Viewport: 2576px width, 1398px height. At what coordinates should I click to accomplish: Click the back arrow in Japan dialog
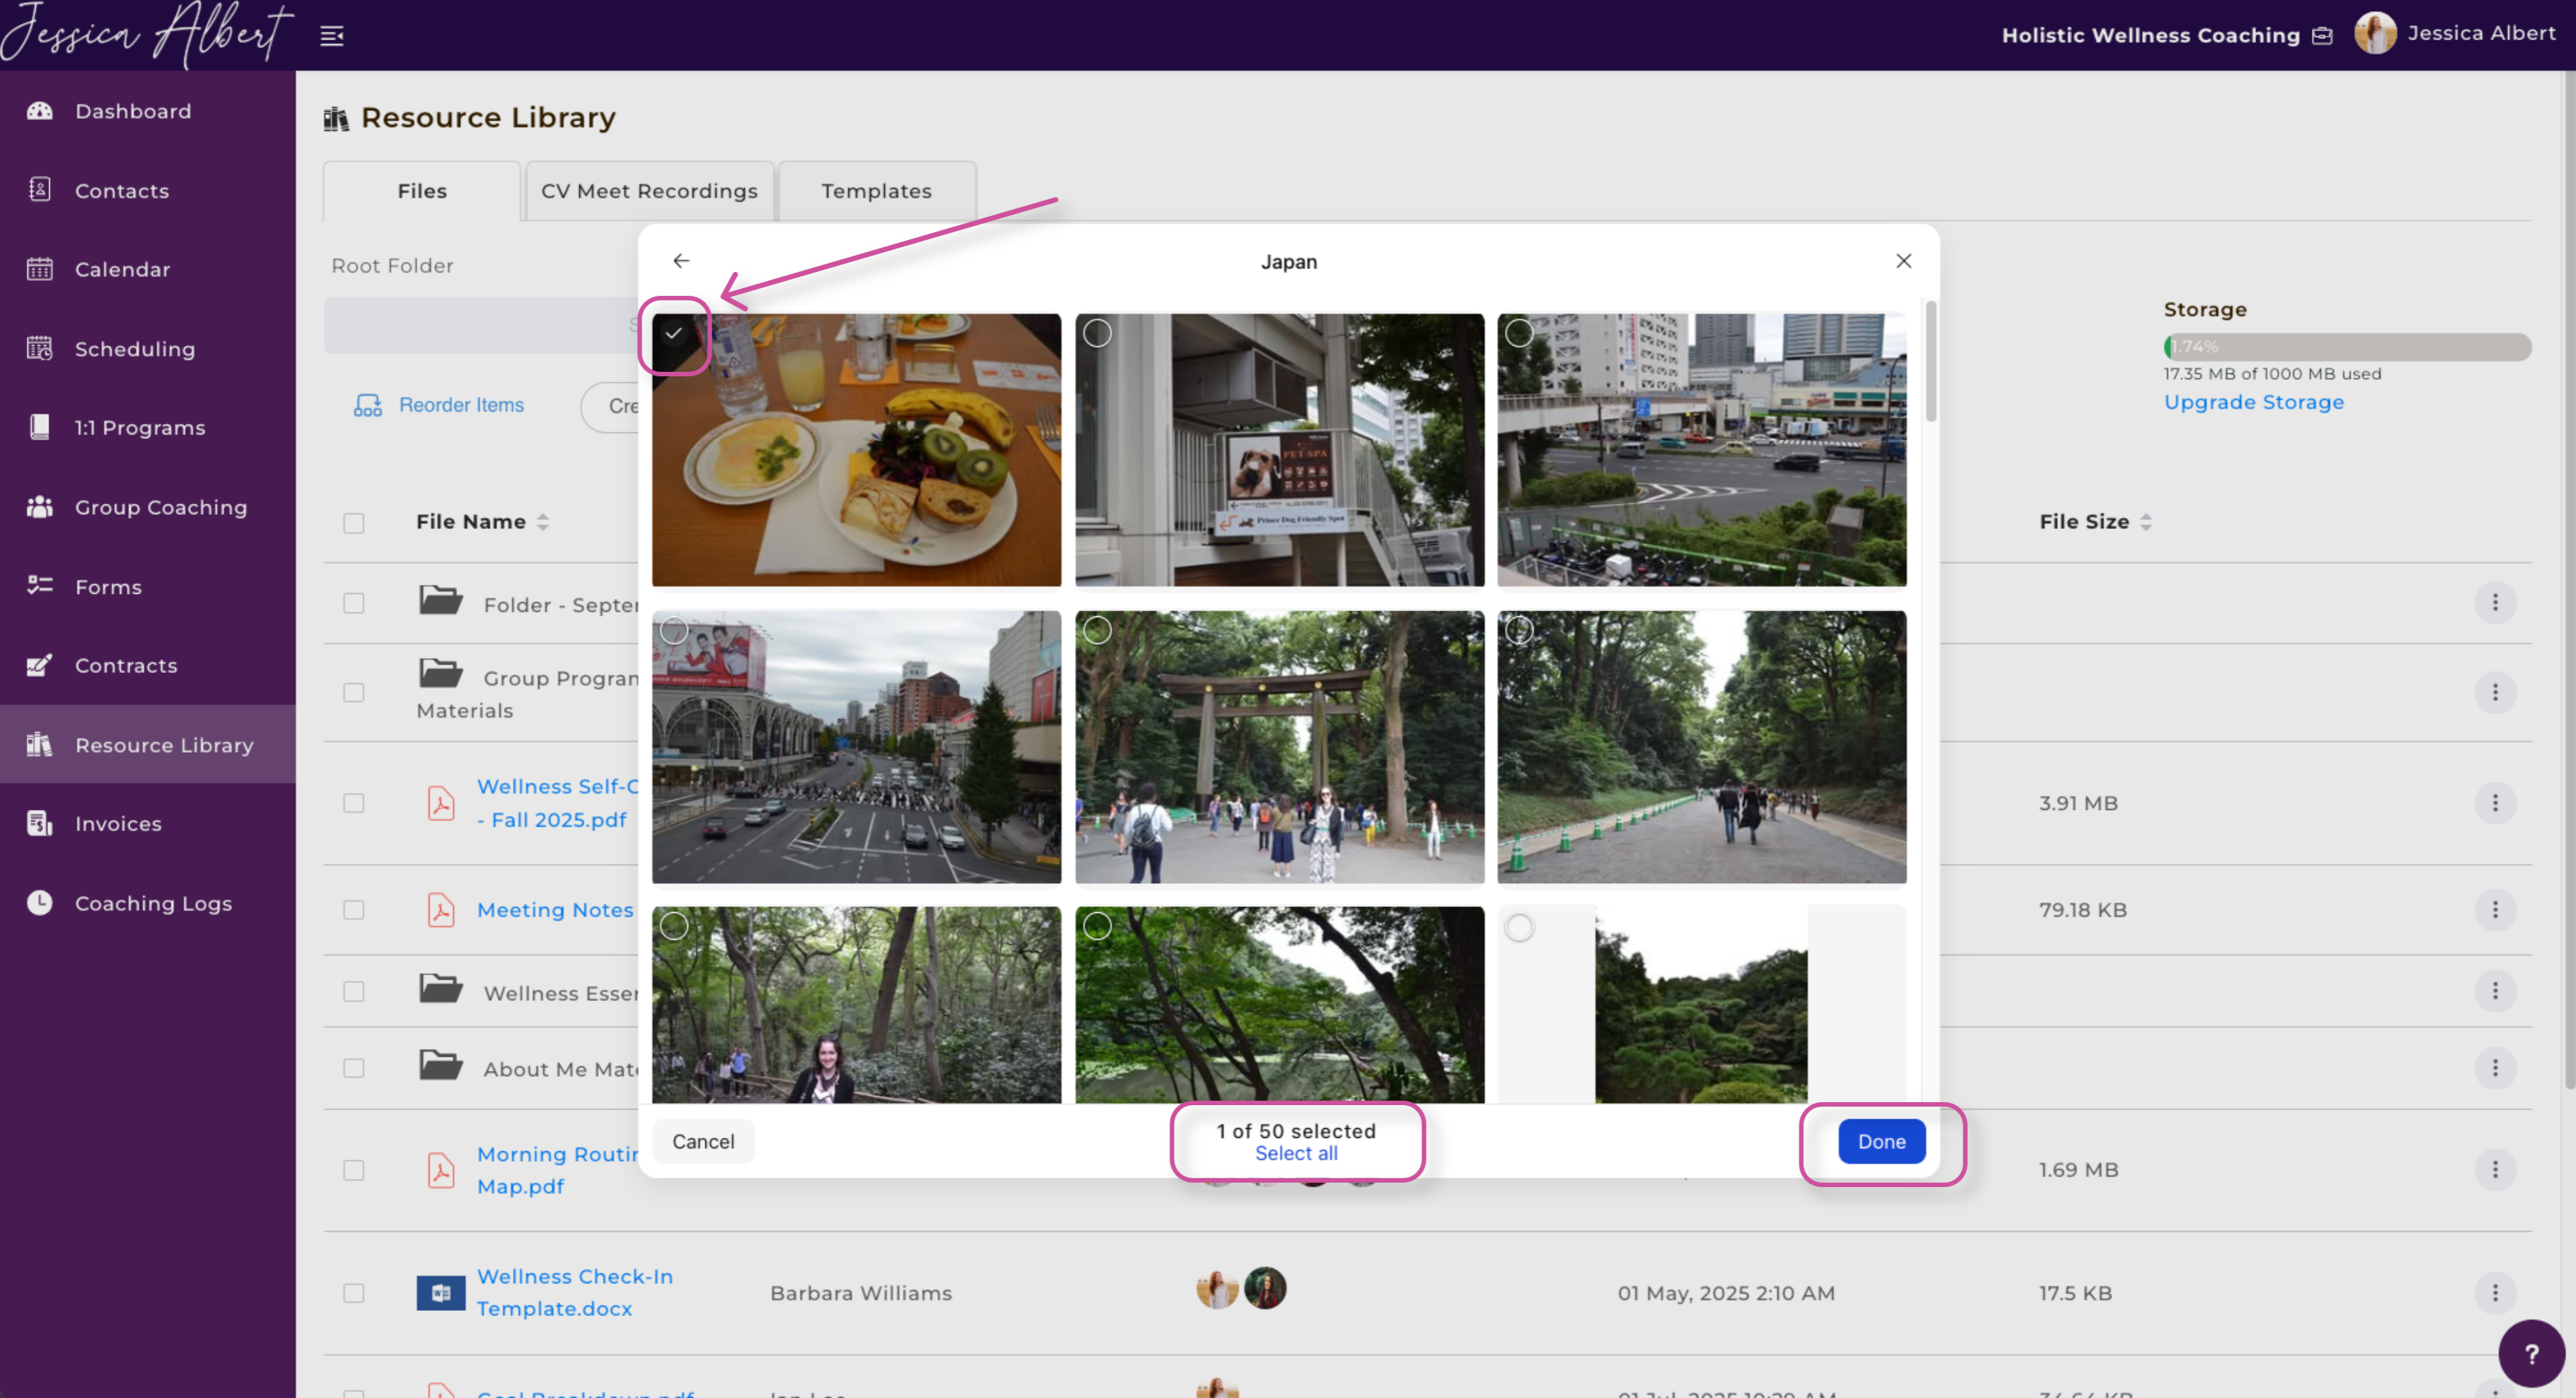coord(681,261)
